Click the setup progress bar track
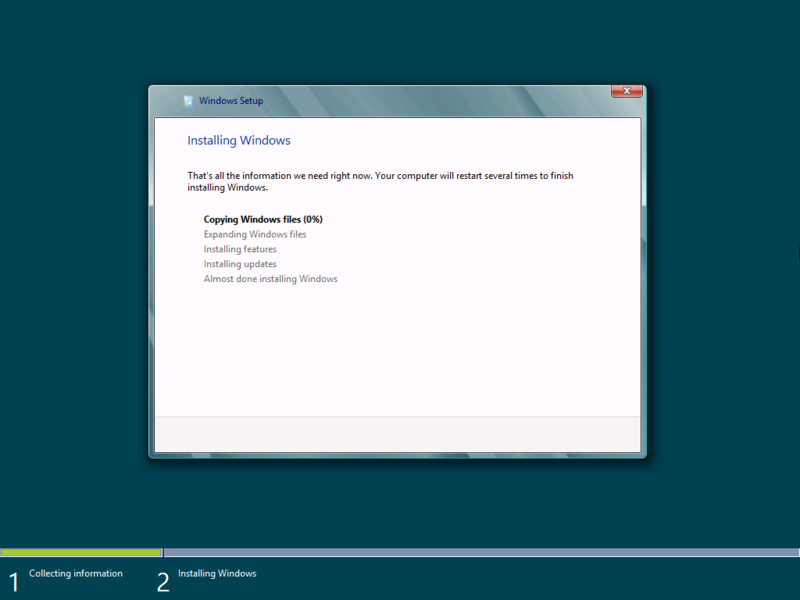 click(x=400, y=552)
